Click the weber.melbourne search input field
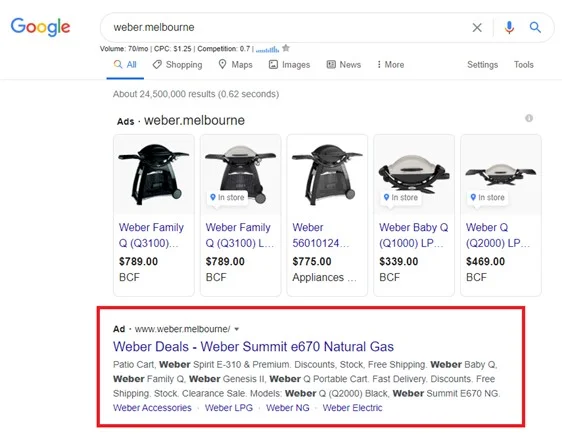 point(287,28)
